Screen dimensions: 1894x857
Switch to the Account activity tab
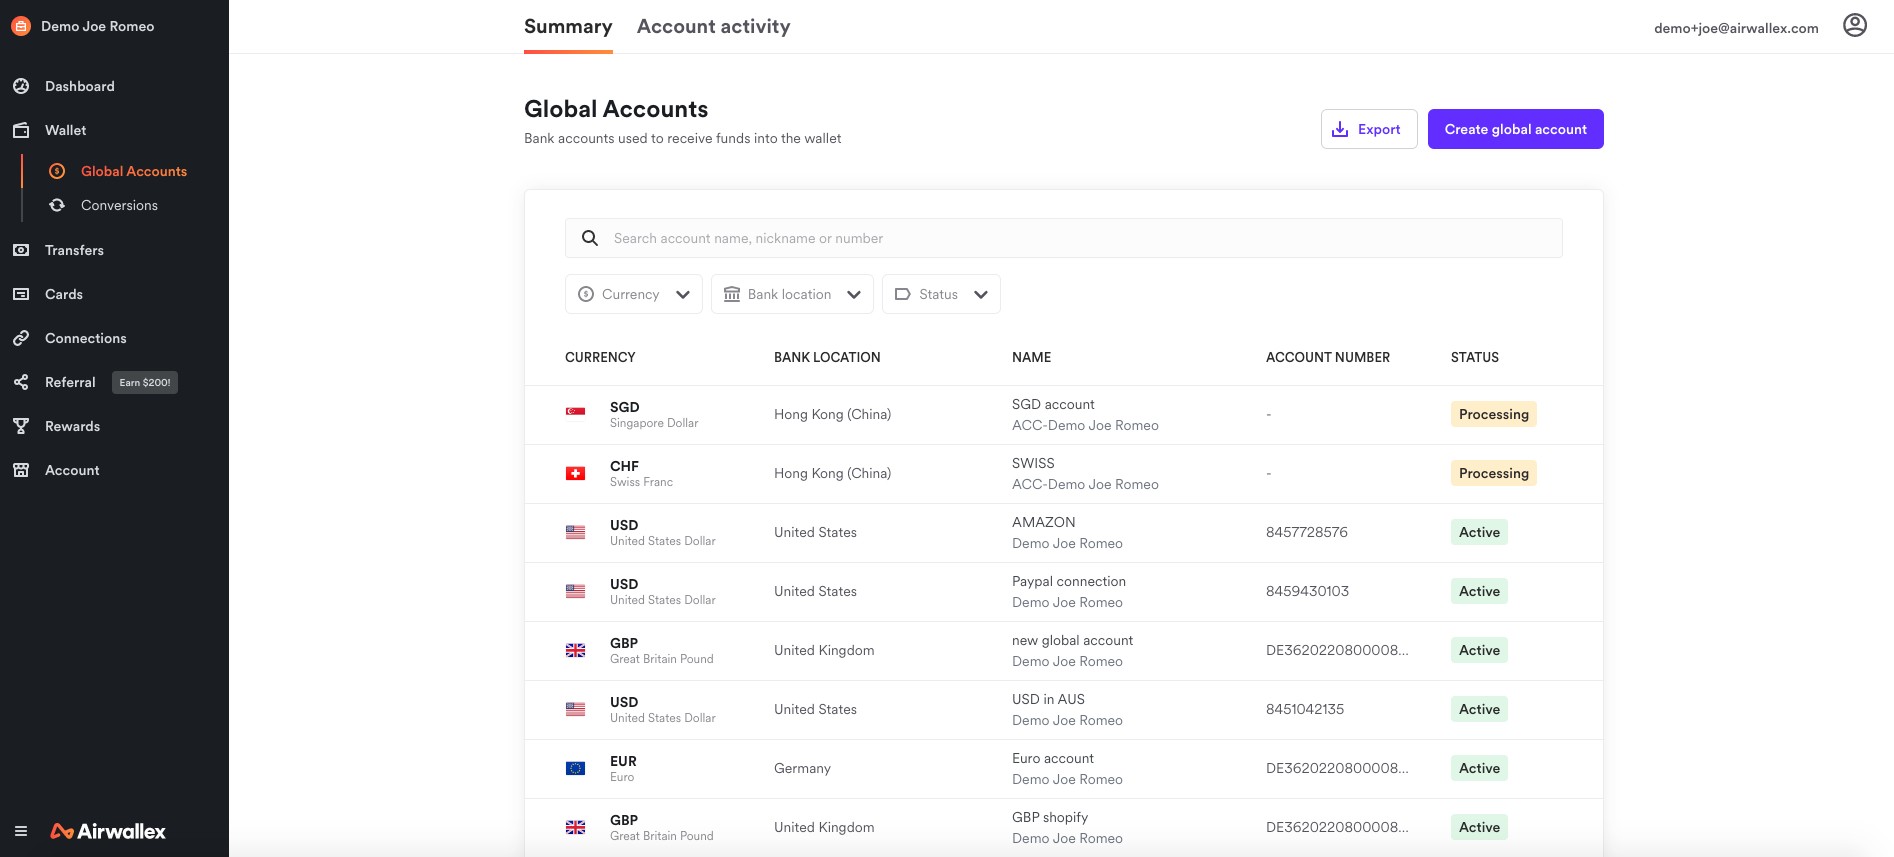click(x=714, y=27)
